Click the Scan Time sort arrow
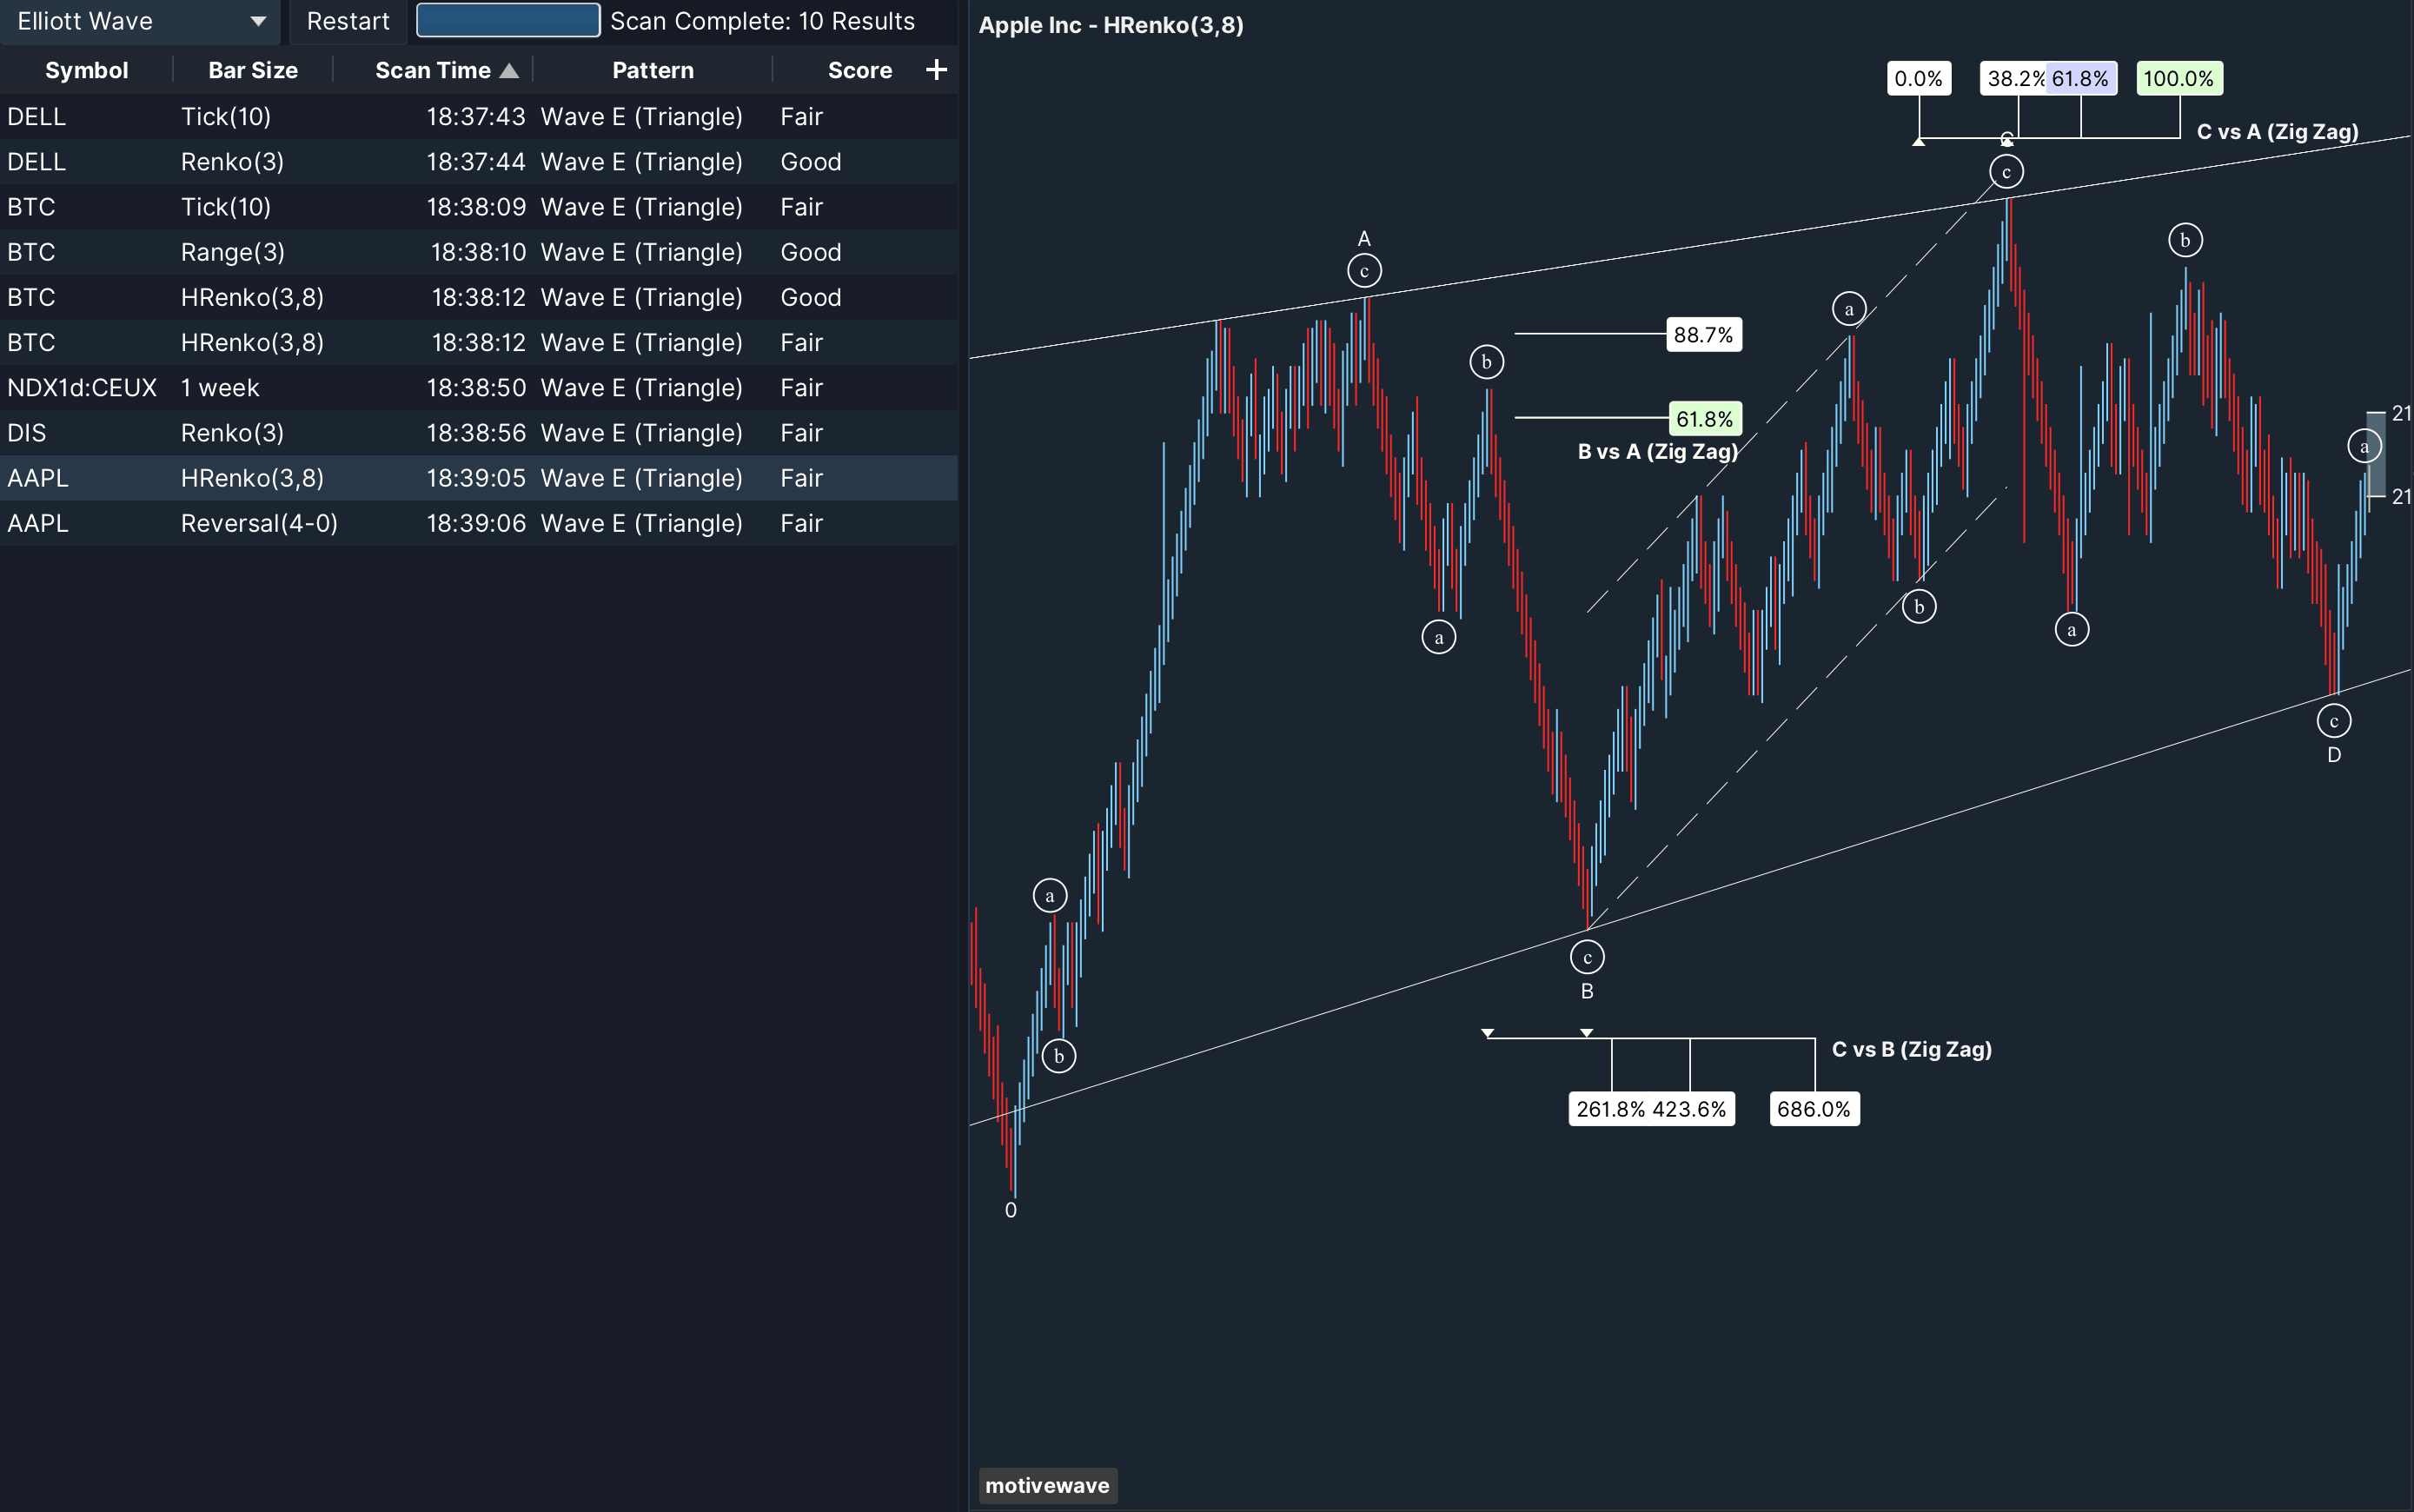This screenshot has height=1512, width=2414. [509, 70]
